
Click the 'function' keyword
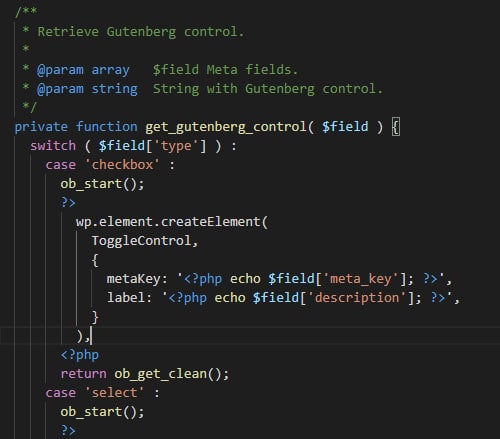click(106, 127)
